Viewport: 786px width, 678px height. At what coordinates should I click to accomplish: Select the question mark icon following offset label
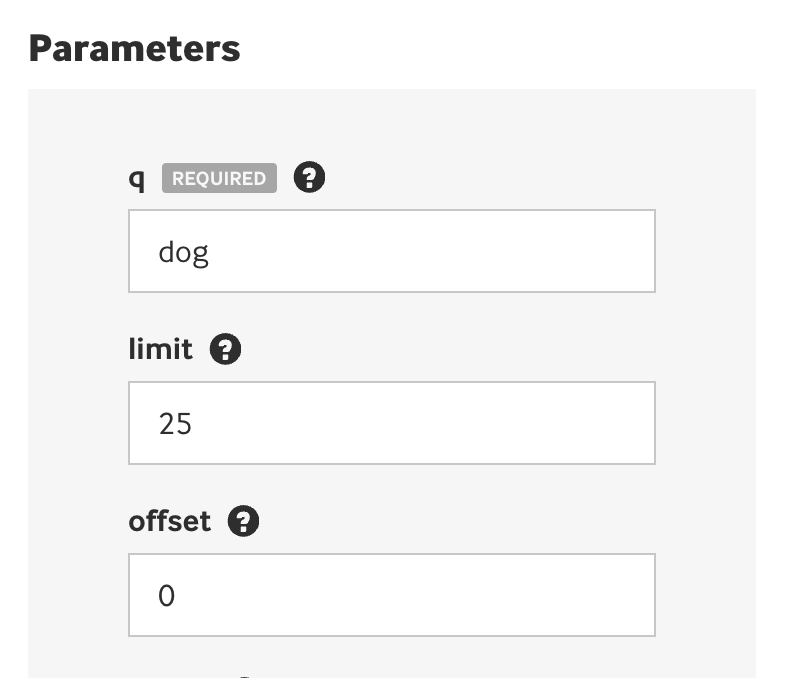click(x=243, y=521)
